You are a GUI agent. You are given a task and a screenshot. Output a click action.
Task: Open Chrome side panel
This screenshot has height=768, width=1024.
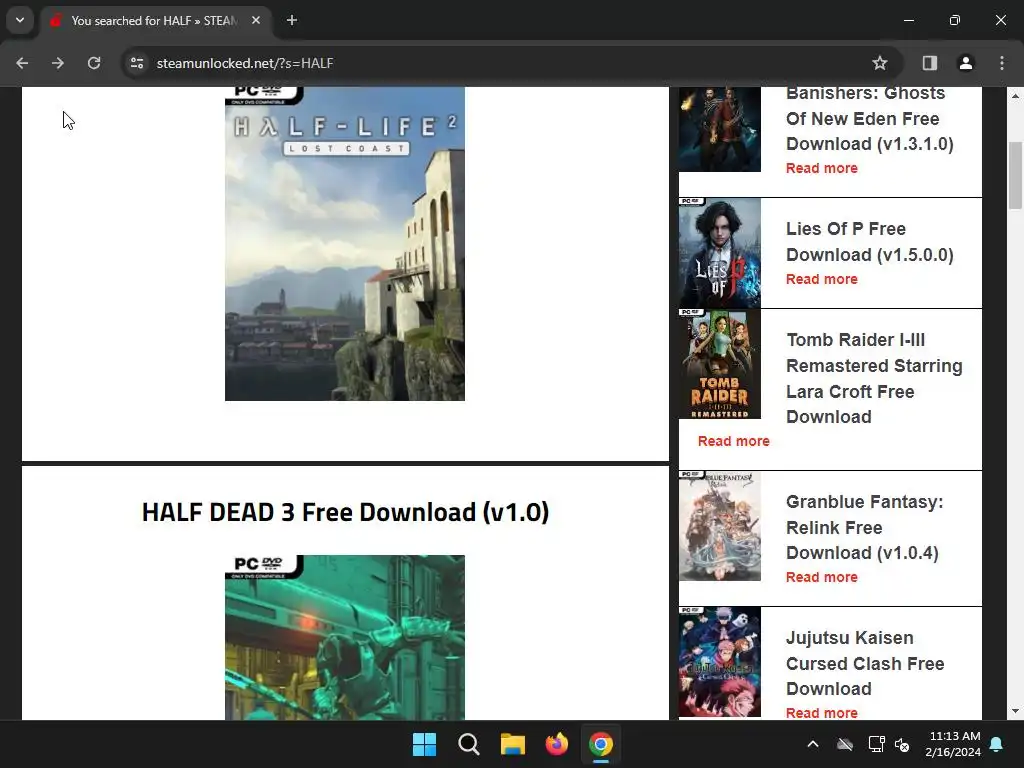tap(929, 63)
